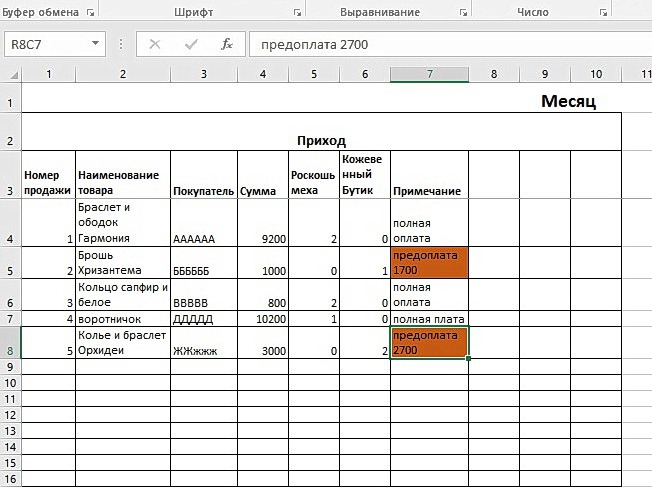The height and width of the screenshot is (487, 652).
Task: Open Alignment group dialog launcher
Action: [463, 13]
